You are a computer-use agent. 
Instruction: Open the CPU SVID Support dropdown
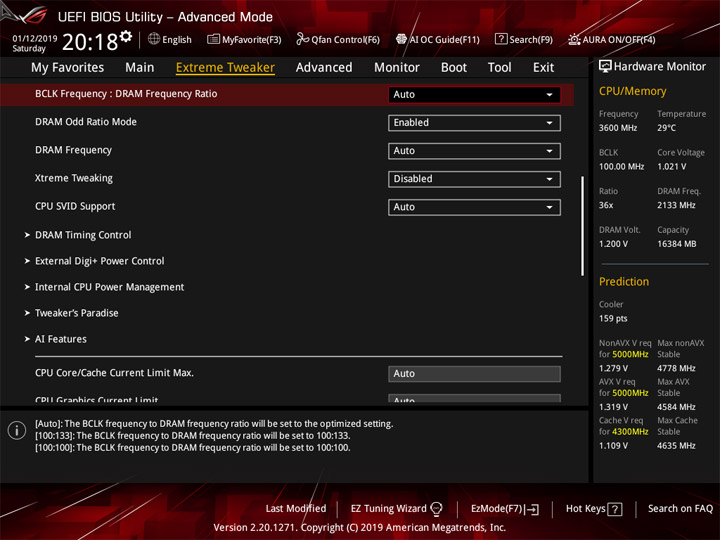click(474, 207)
